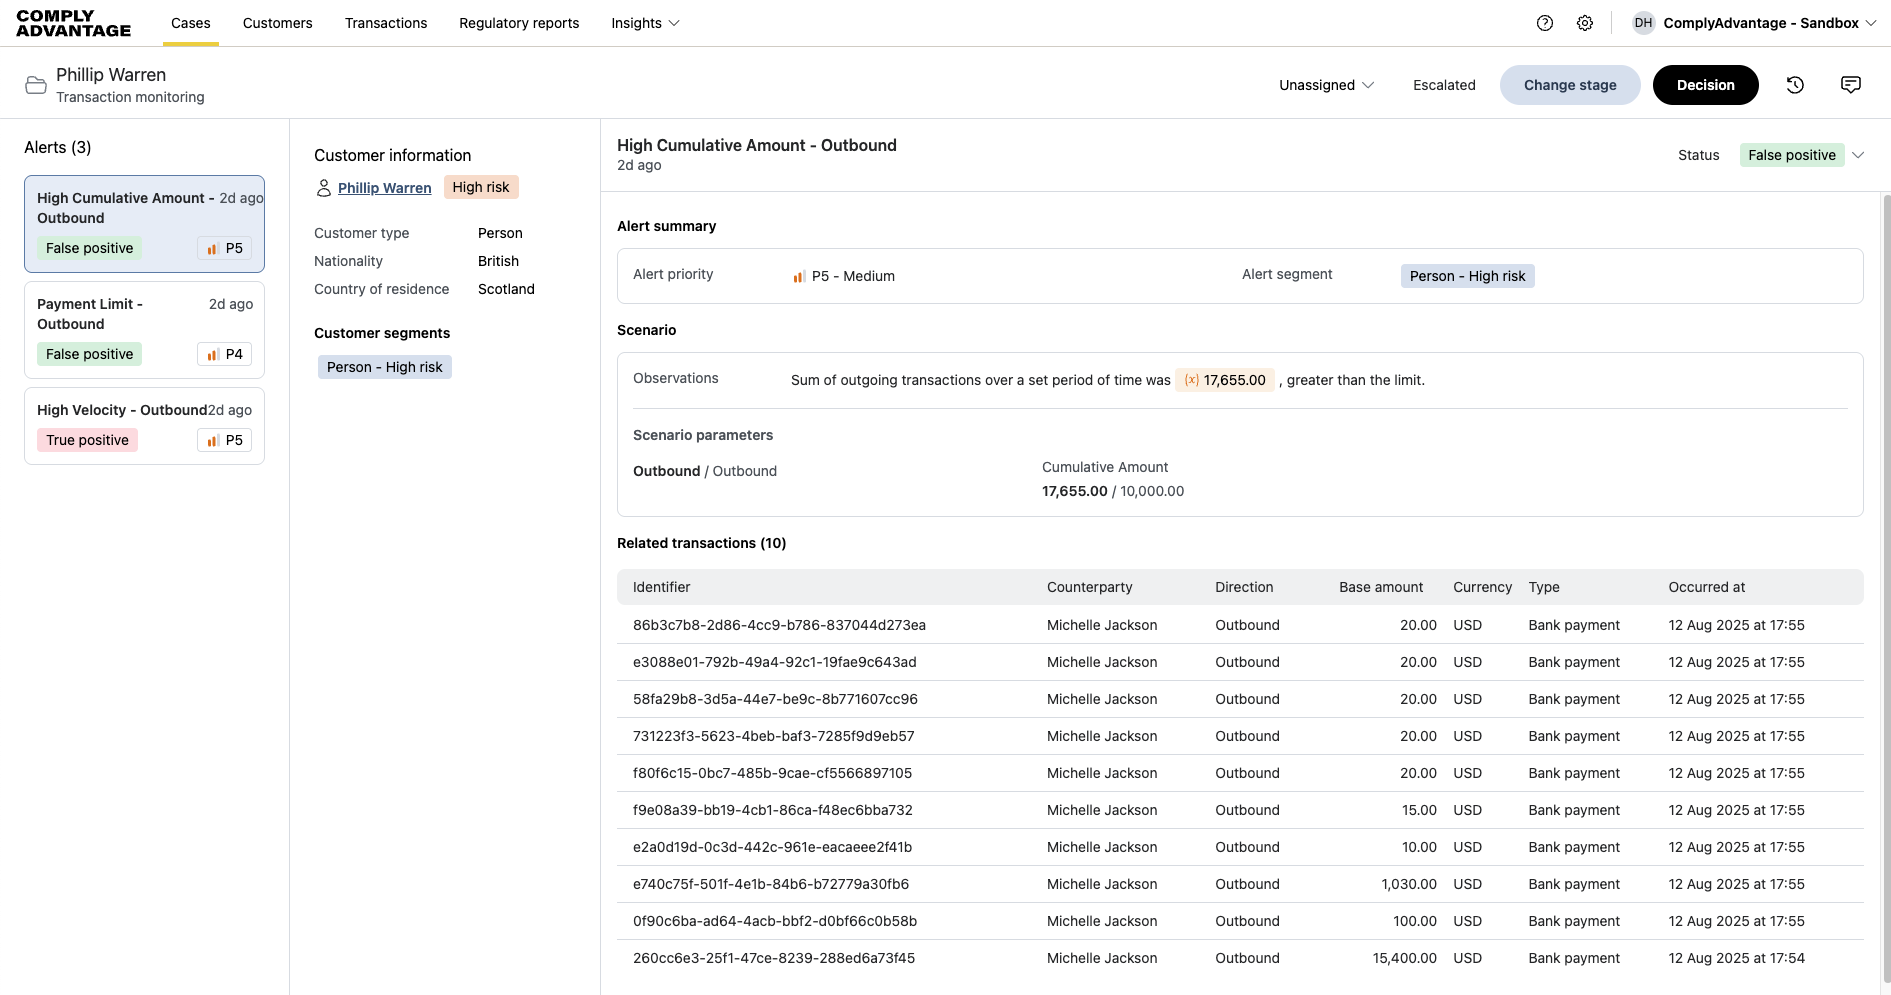Click the Change stage button
Screen dimensions: 1891x995
pos(1569,85)
